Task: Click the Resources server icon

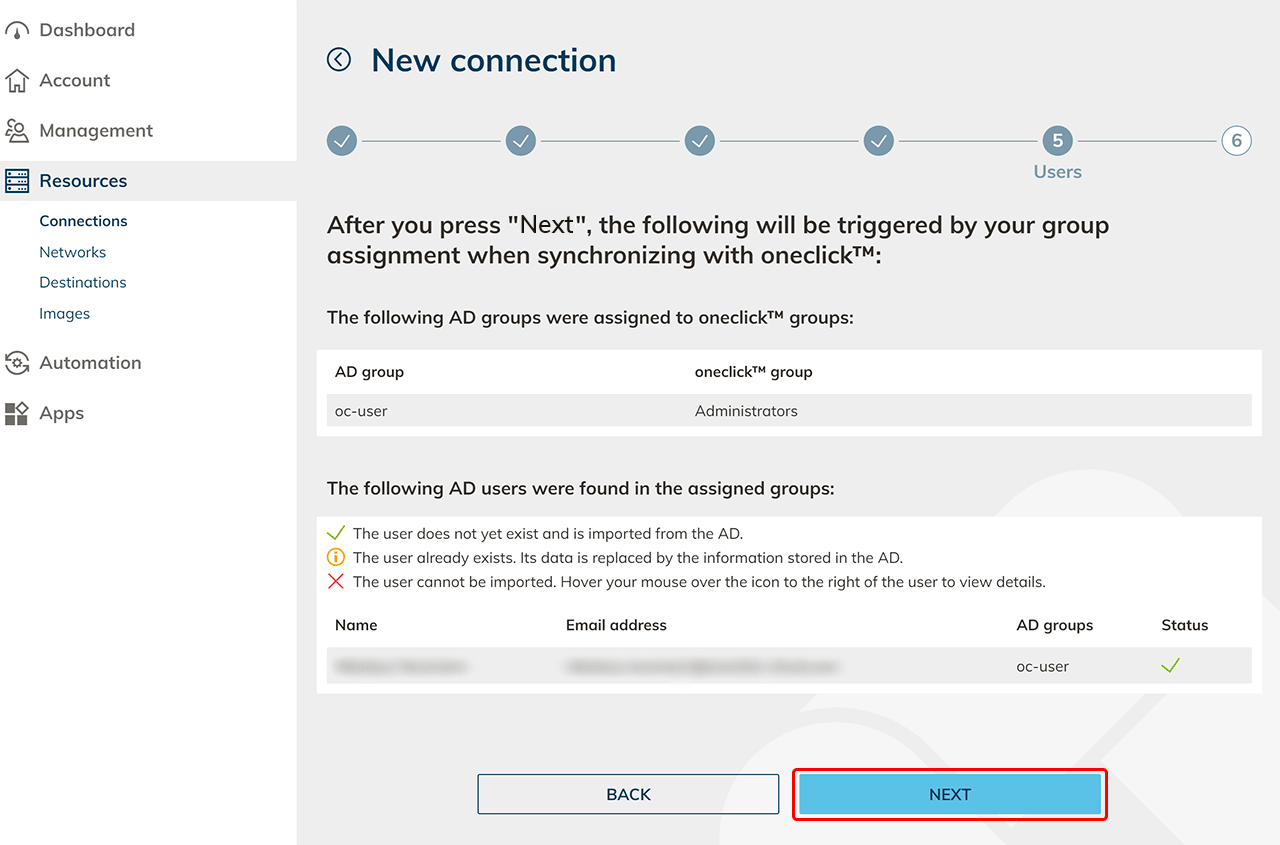Action: click(17, 181)
